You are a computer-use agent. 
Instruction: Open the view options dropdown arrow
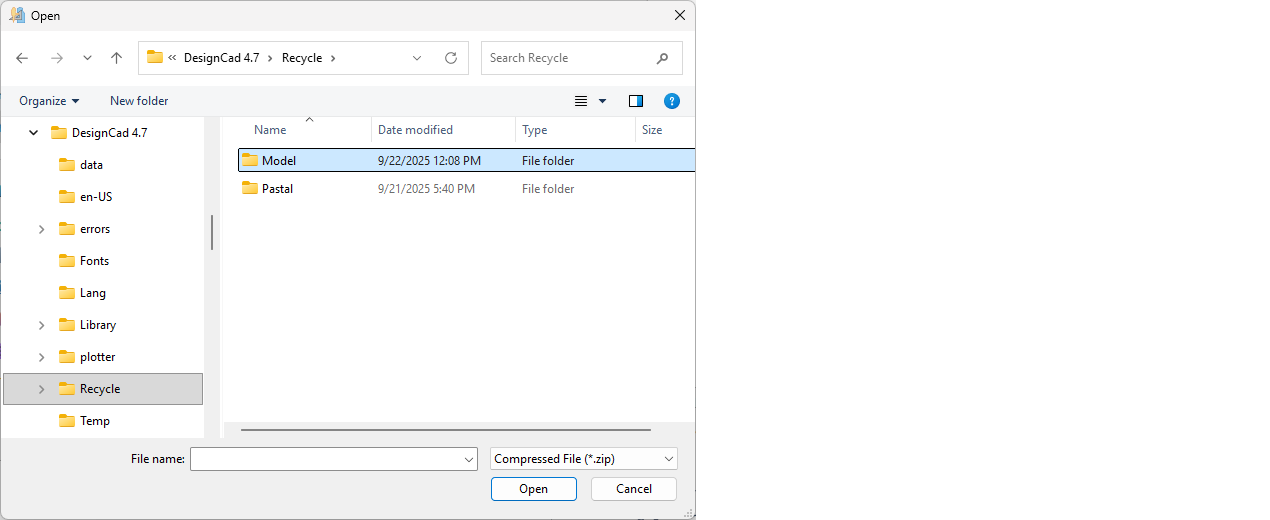(602, 101)
